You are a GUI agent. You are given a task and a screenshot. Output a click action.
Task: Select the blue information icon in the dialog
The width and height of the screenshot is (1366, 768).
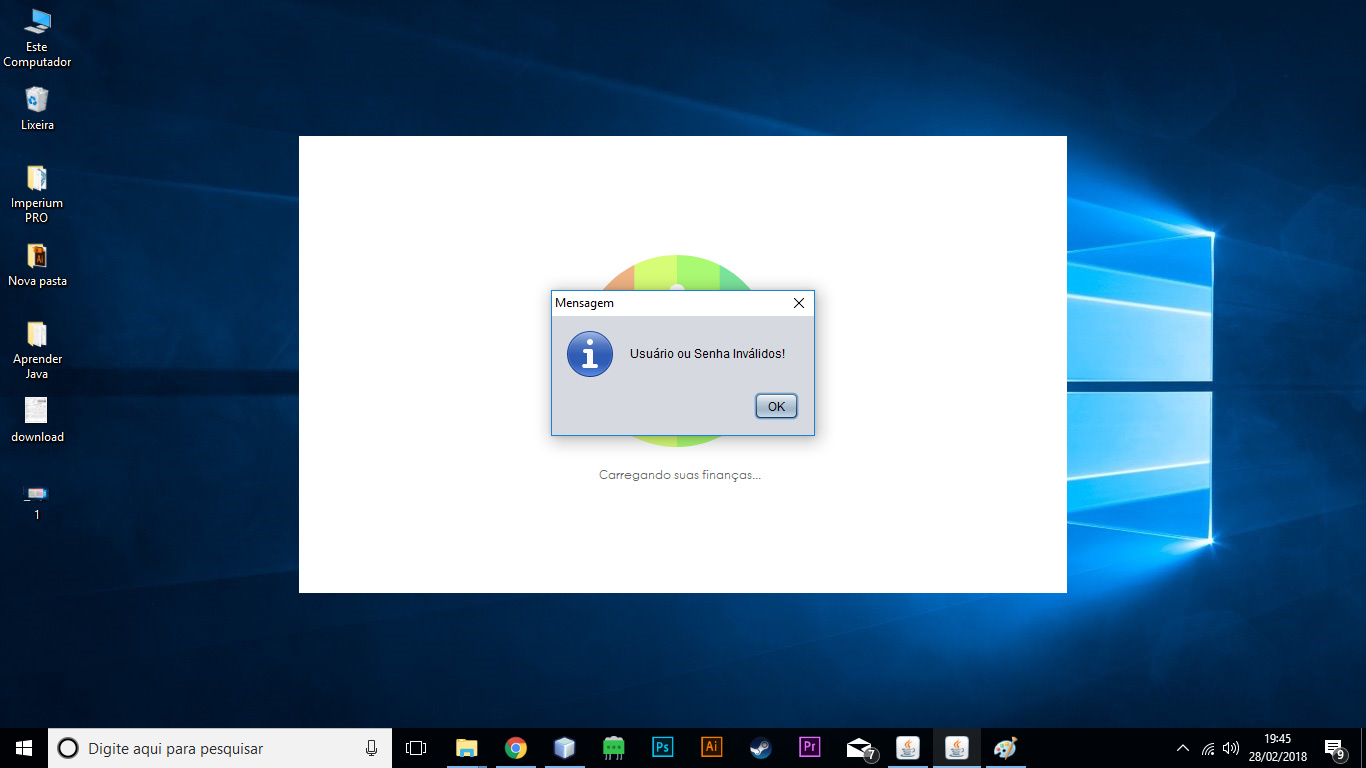click(x=590, y=354)
